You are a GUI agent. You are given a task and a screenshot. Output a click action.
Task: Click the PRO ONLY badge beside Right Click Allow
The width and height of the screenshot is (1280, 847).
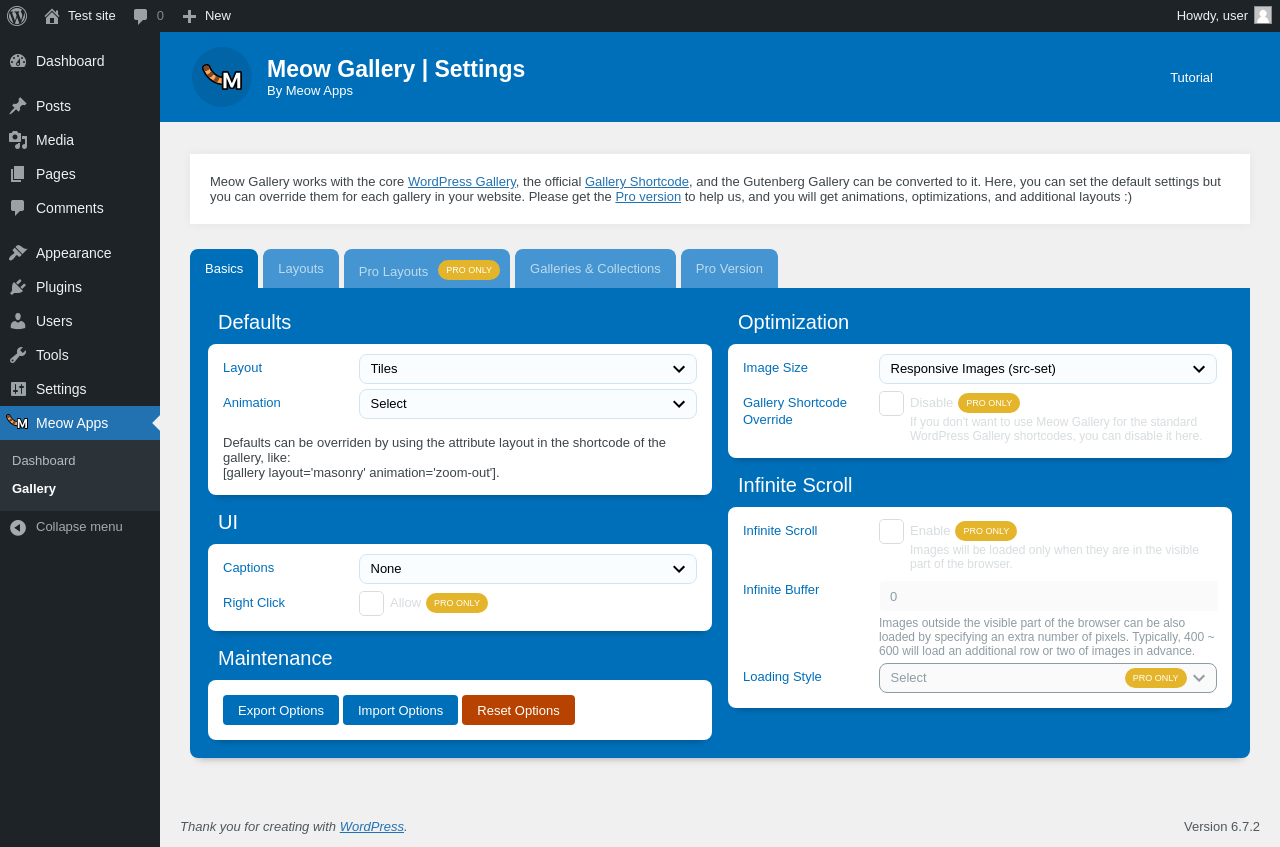(457, 603)
